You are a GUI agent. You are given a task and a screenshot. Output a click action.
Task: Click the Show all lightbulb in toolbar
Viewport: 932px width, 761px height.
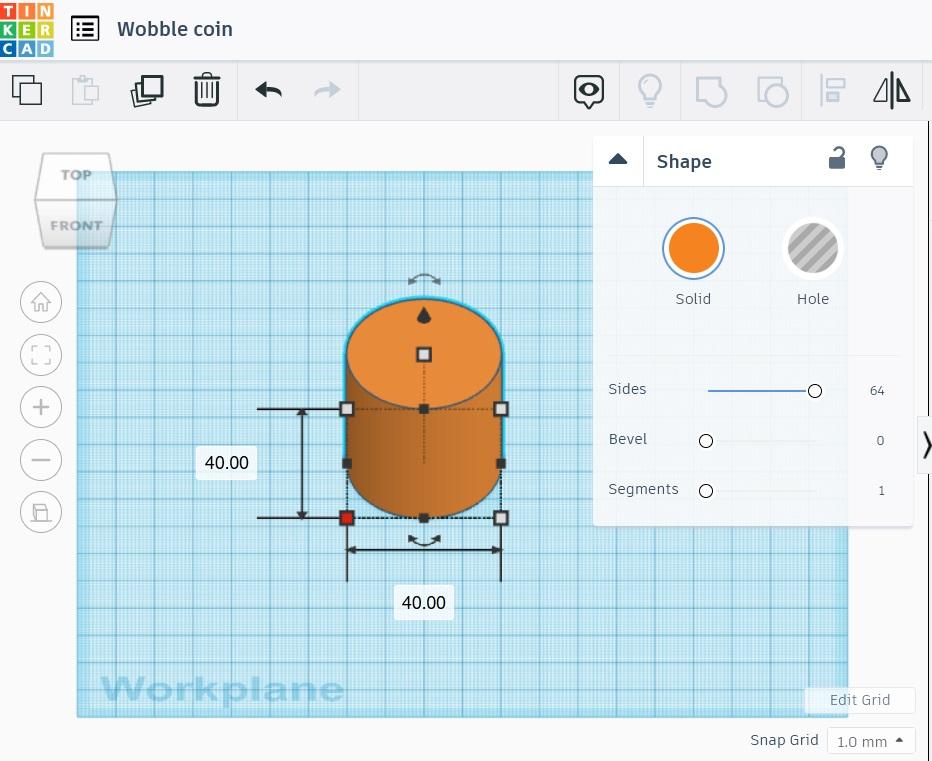point(650,90)
